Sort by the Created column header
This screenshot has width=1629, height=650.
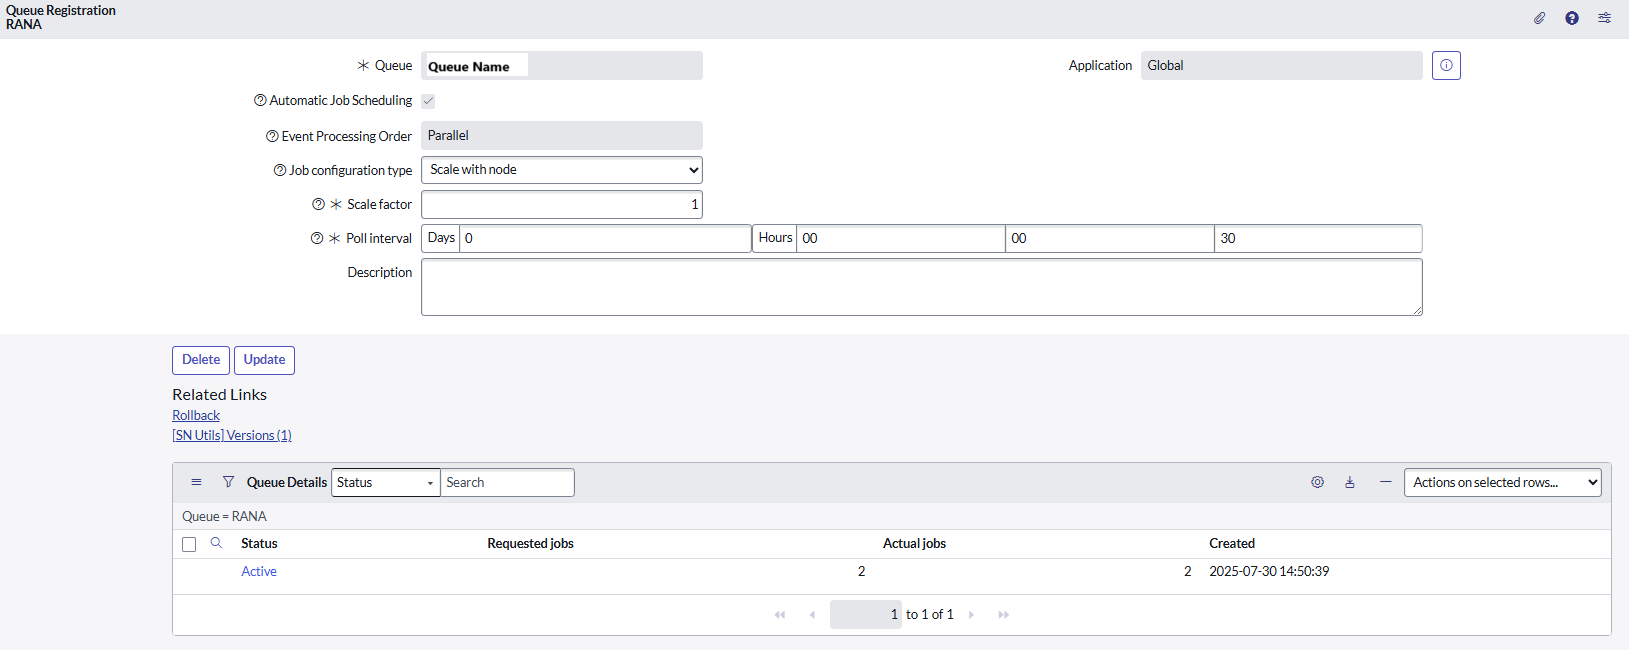pyautogui.click(x=1231, y=544)
